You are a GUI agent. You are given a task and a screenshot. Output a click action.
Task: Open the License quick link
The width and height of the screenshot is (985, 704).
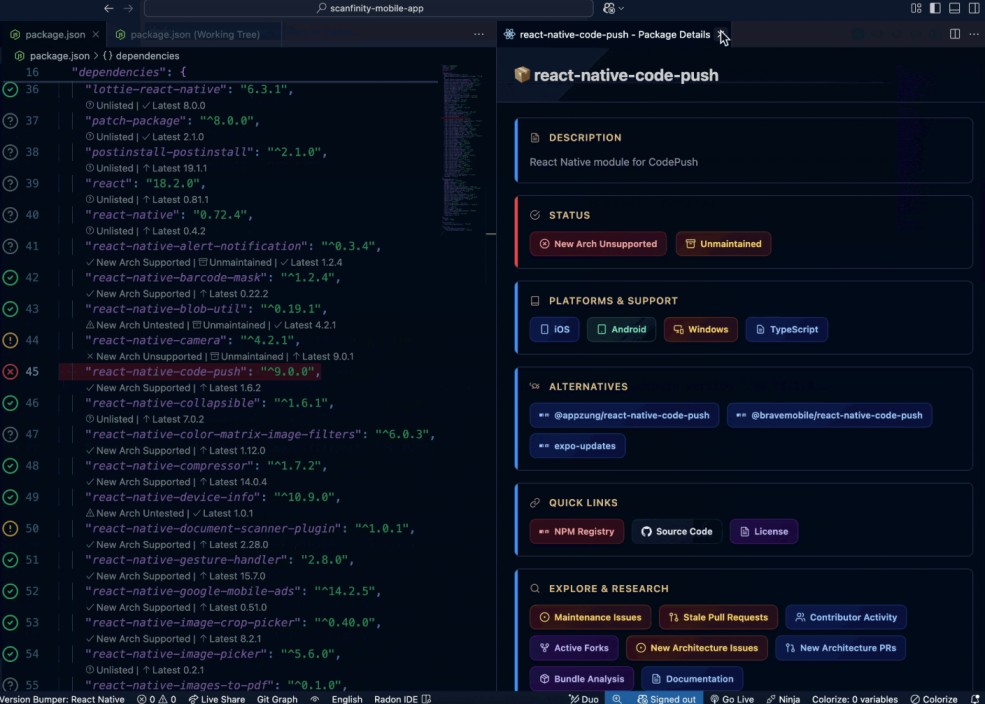point(764,531)
